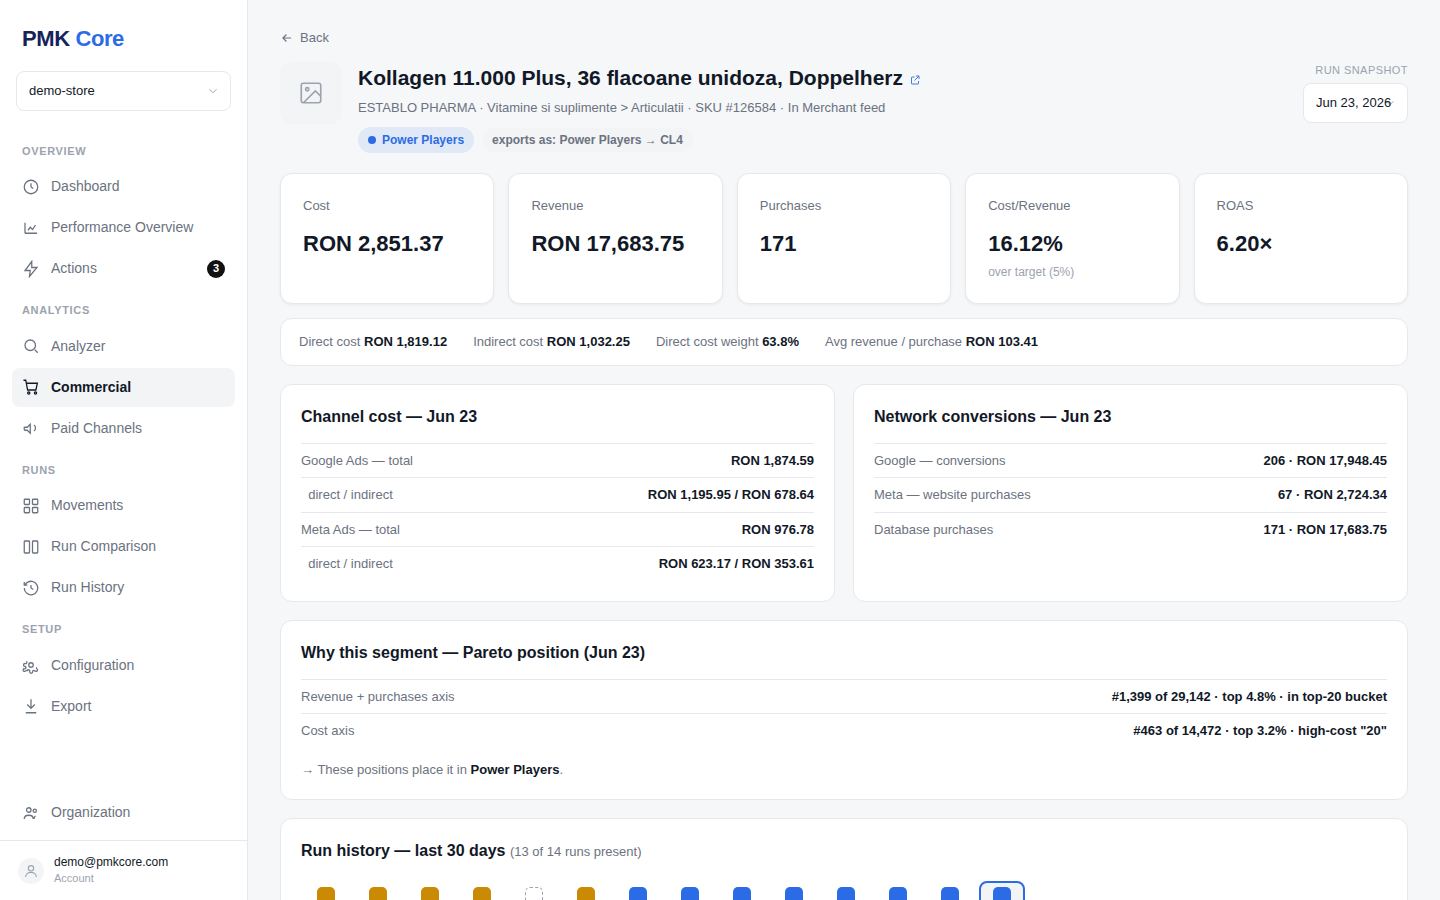Go to Performance Overview page
Screen dimensions: 1440x900
[x=123, y=228]
